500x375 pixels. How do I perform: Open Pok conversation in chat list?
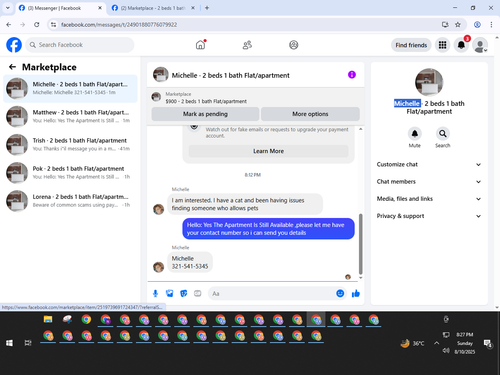point(70,173)
